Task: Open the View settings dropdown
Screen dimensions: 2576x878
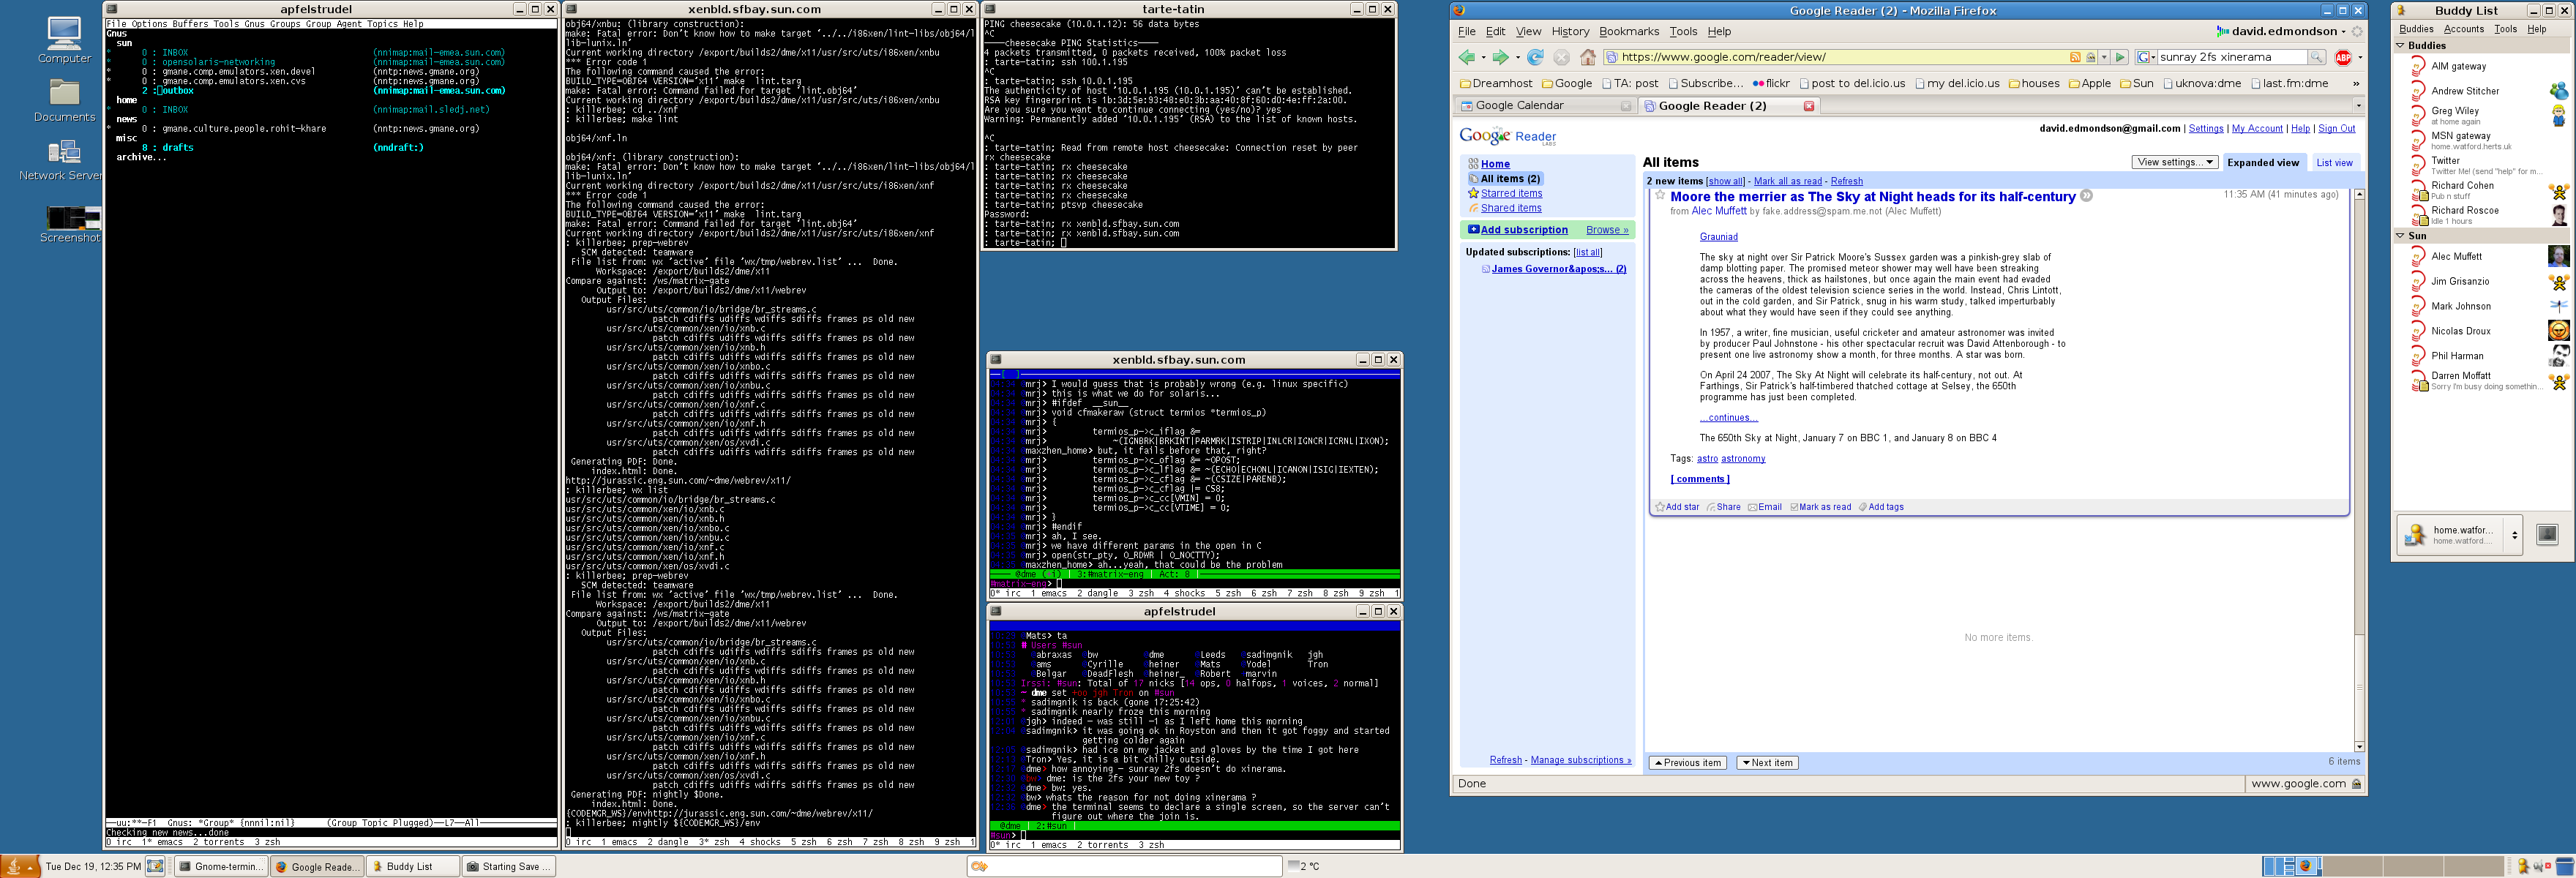Action: pos(2175,162)
